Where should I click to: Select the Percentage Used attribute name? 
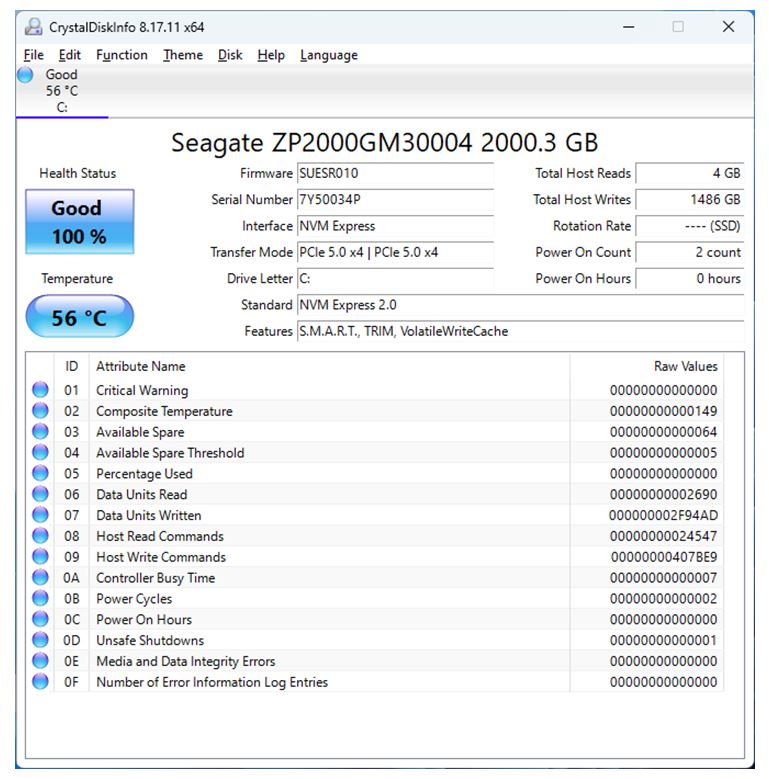pos(145,474)
